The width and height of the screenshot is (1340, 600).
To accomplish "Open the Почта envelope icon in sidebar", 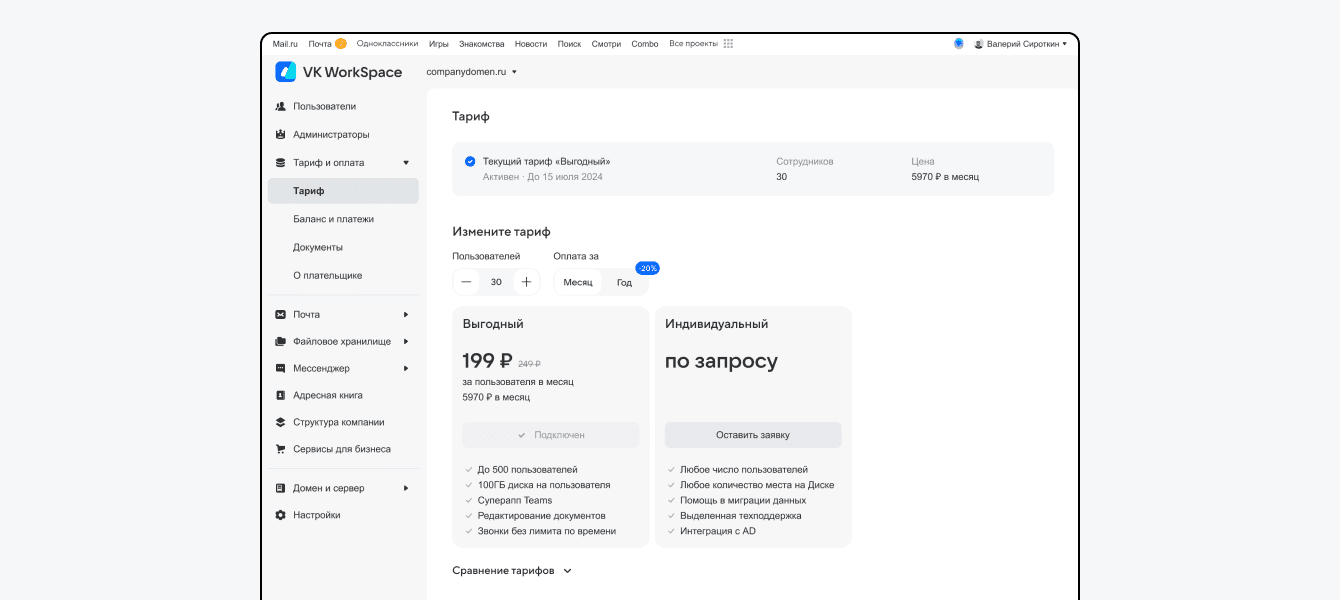I will 281,314.
